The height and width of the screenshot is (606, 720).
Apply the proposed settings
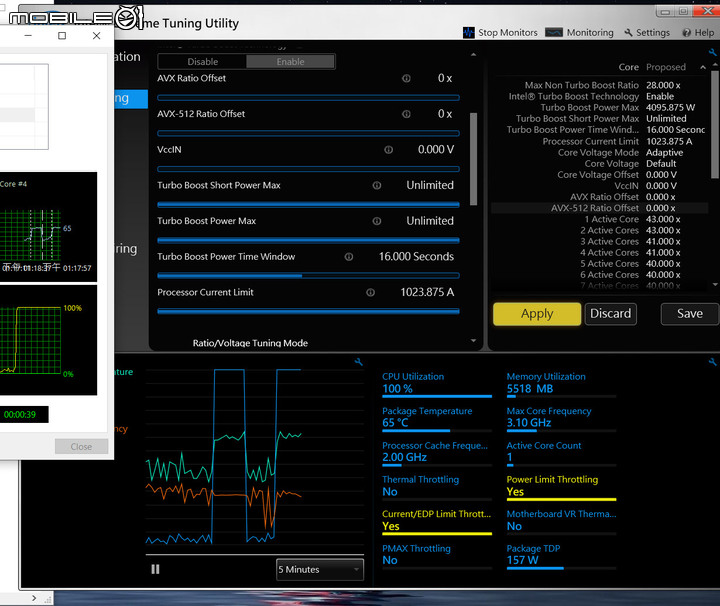coord(537,314)
